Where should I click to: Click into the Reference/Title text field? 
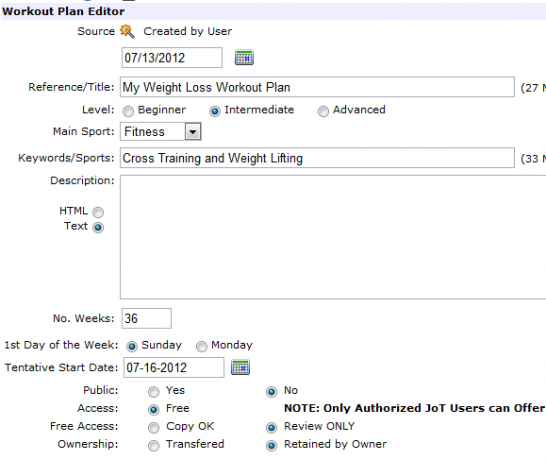(x=317, y=87)
